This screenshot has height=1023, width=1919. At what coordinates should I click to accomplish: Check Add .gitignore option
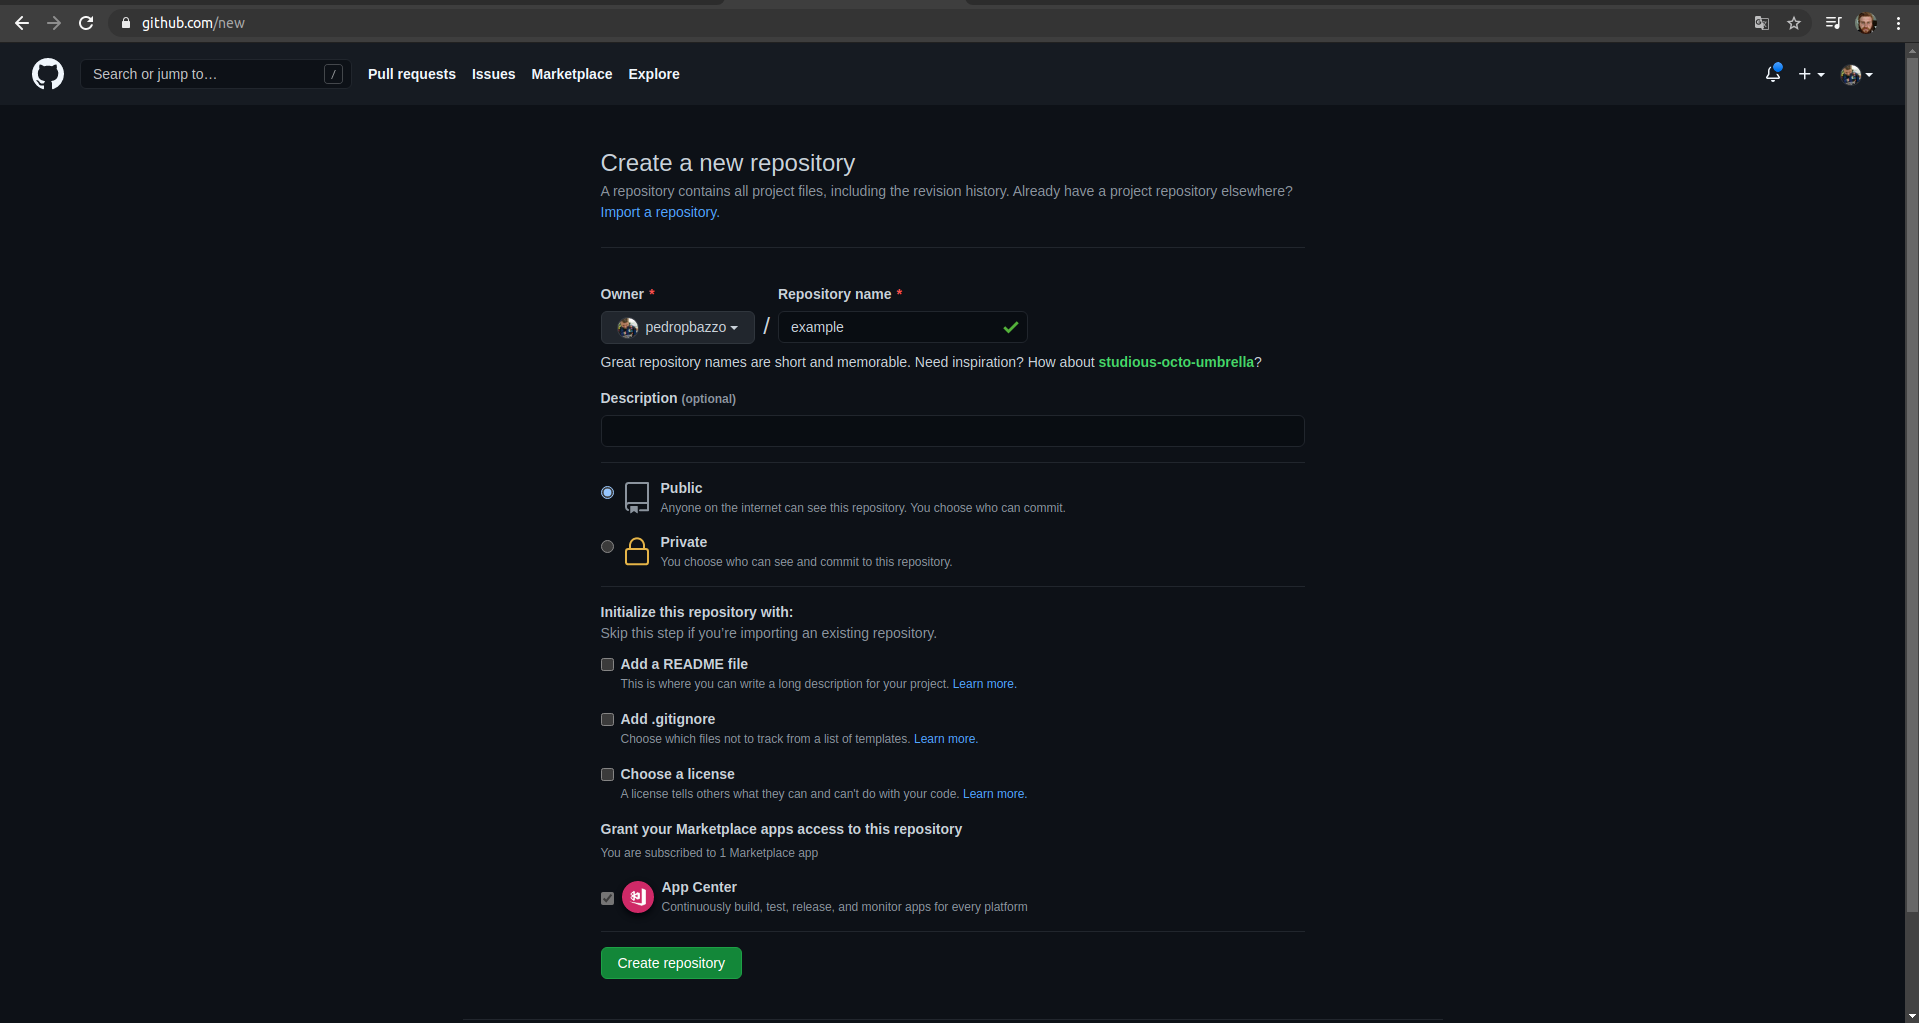coord(607,719)
